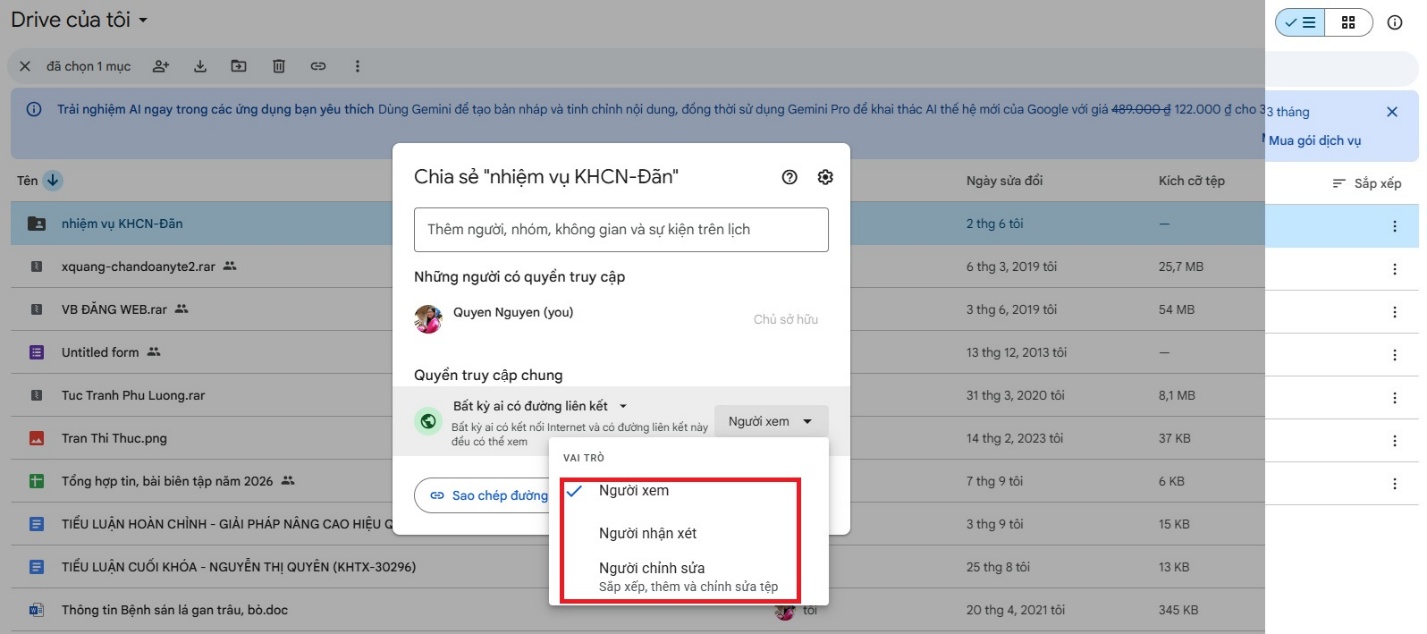Click the Ngày sửa đổi column header

coord(1004,181)
